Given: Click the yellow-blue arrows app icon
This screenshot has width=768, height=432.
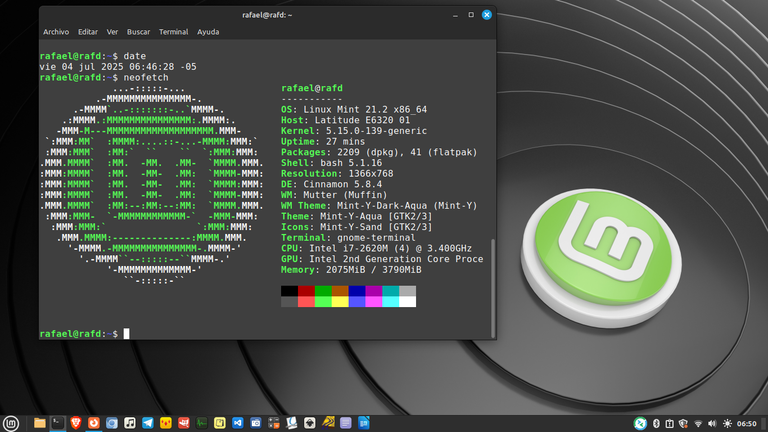Looking at the screenshot, I should tap(328, 423).
